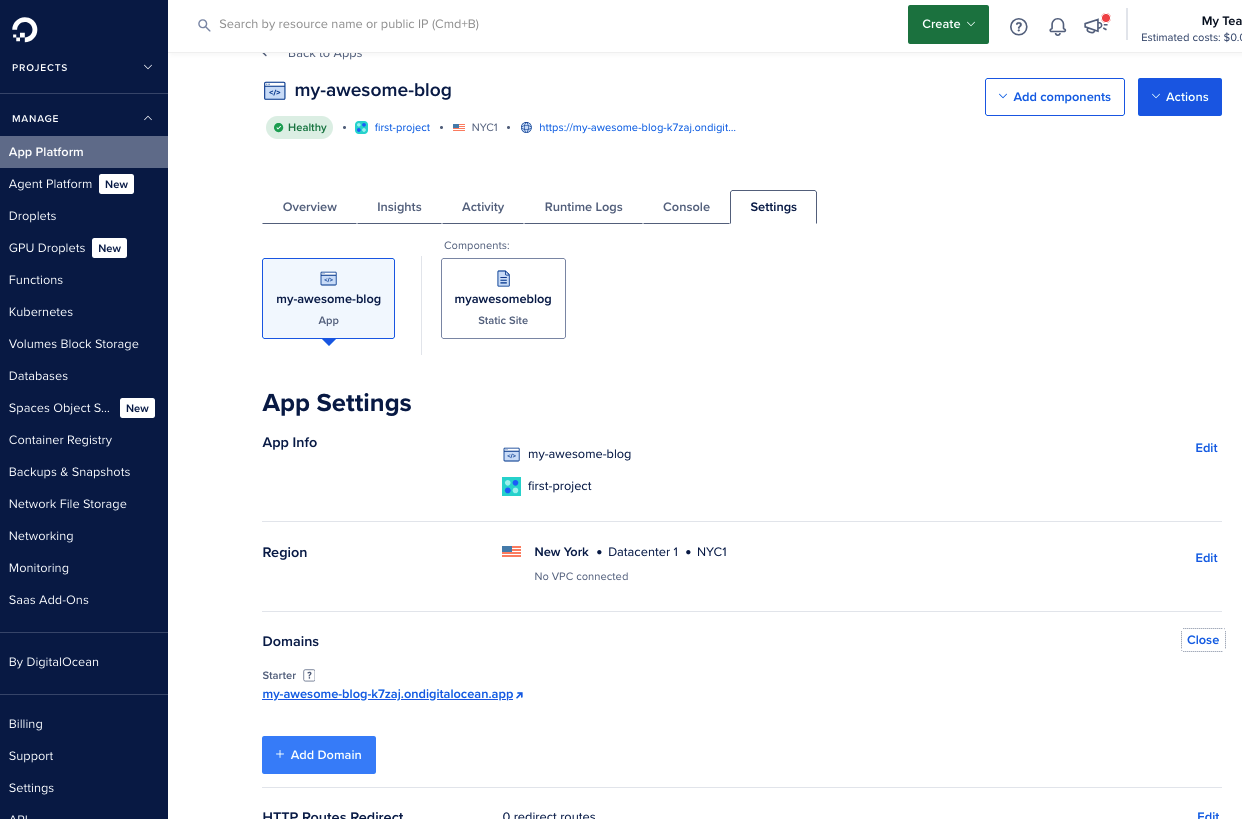The width and height of the screenshot is (1242, 819).
Task: Click the announcements megaphone icon
Action: click(x=1096, y=27)
